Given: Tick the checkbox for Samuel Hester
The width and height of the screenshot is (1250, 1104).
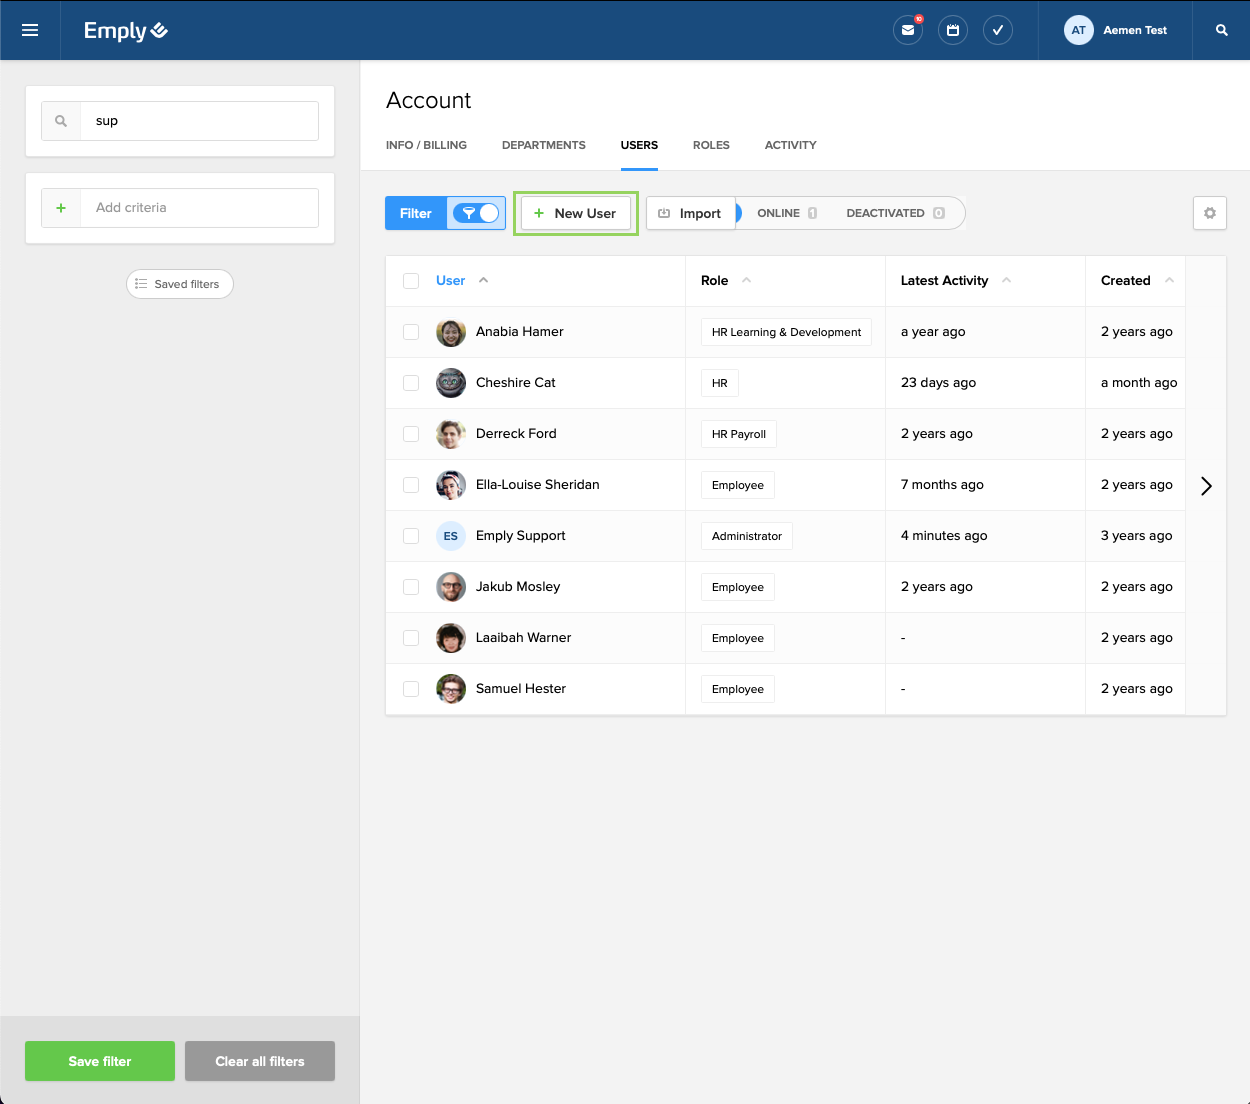Looking at the screenshot, I should pos(411,689).
